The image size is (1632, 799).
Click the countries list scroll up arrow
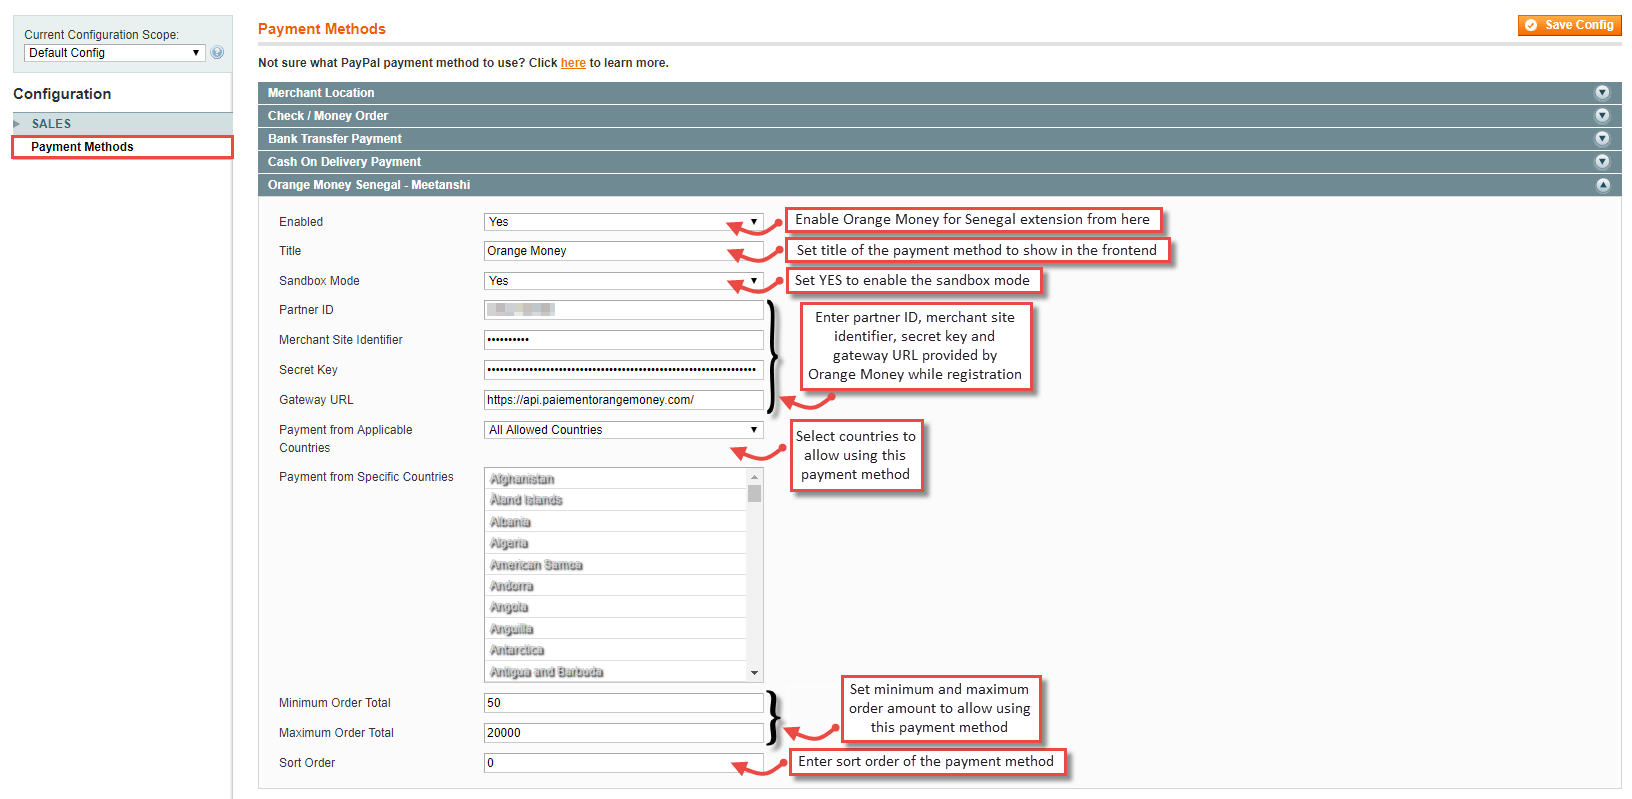755,476
